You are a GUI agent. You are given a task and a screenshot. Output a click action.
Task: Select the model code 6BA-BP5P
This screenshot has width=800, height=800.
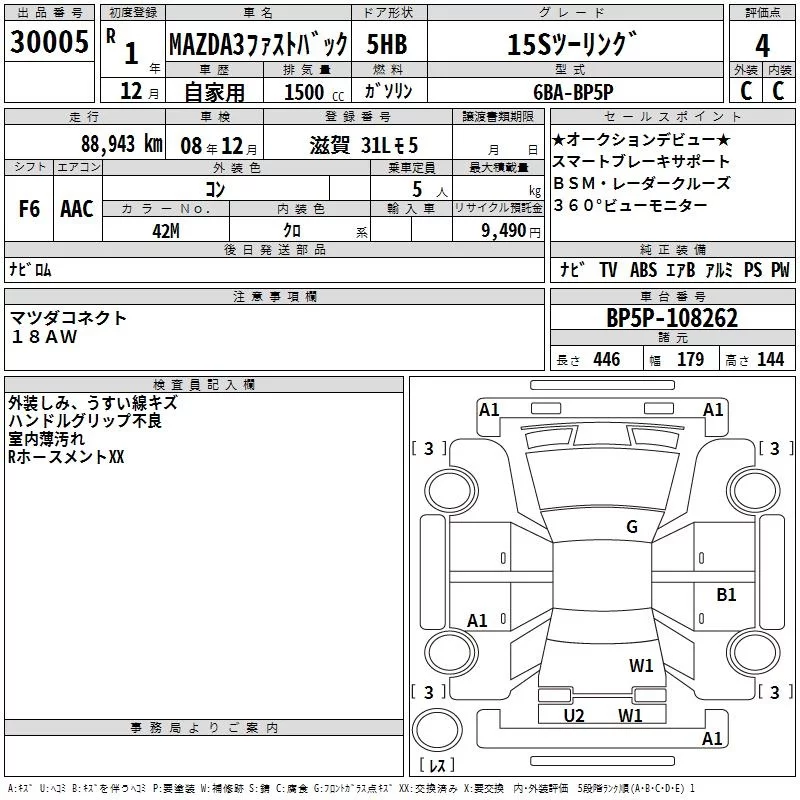[573, 92]
